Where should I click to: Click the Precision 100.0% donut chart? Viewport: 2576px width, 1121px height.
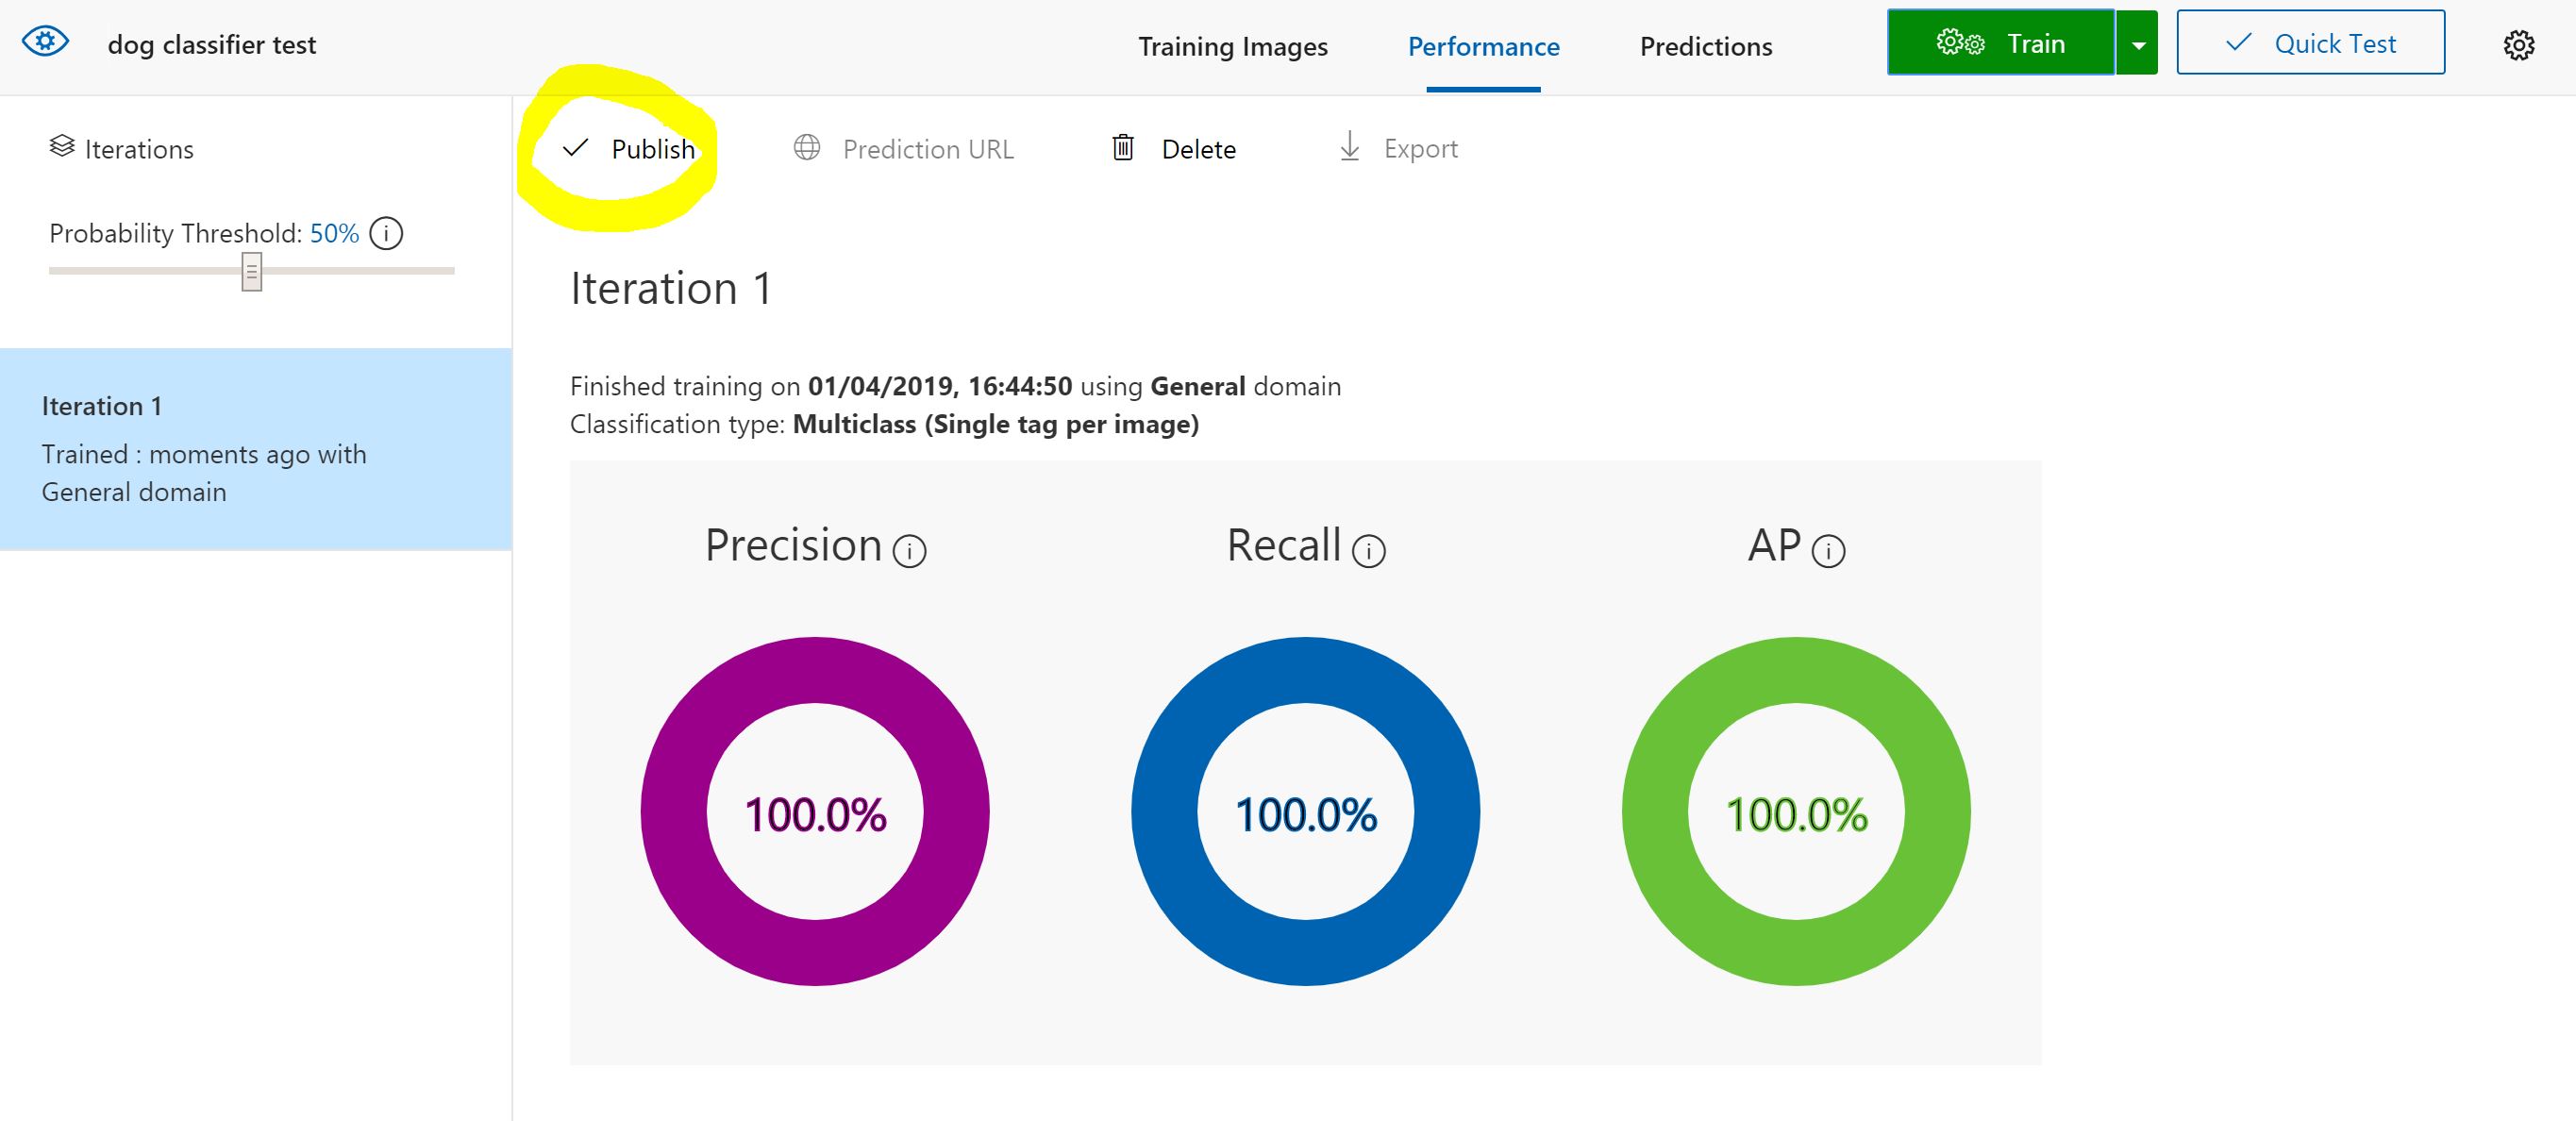815,811
